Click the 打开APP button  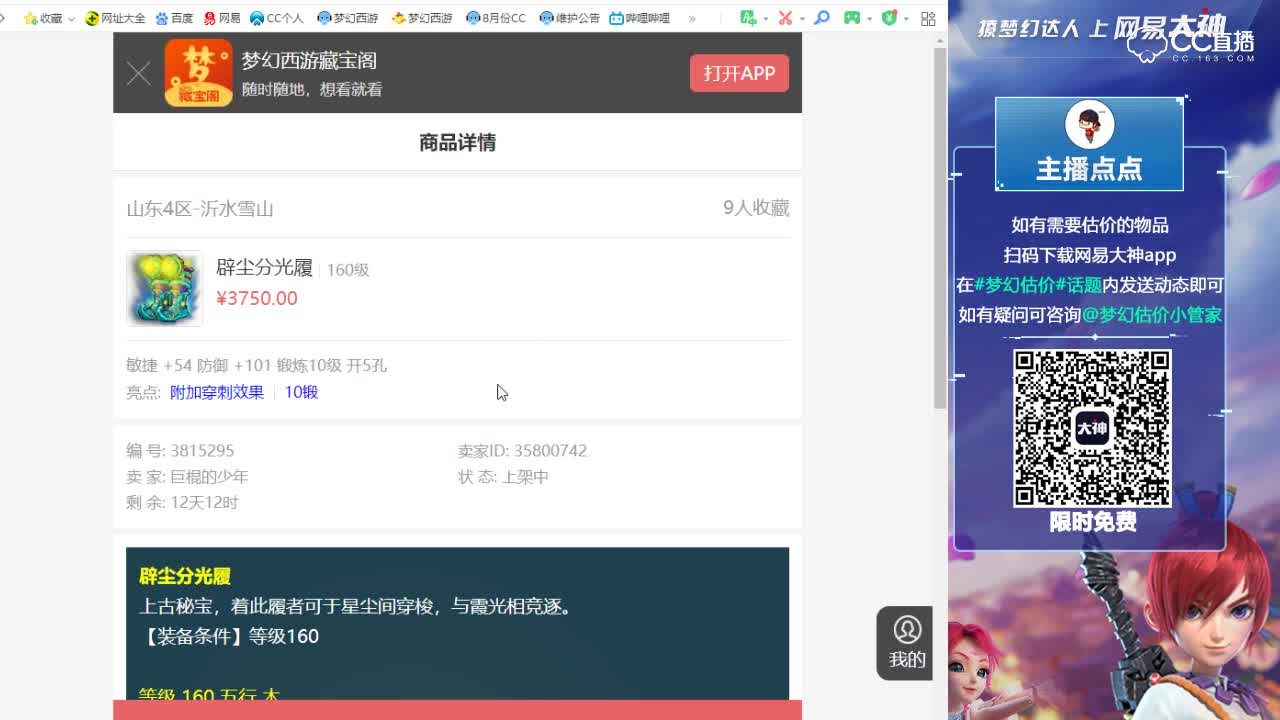click(x=739, y=73)
